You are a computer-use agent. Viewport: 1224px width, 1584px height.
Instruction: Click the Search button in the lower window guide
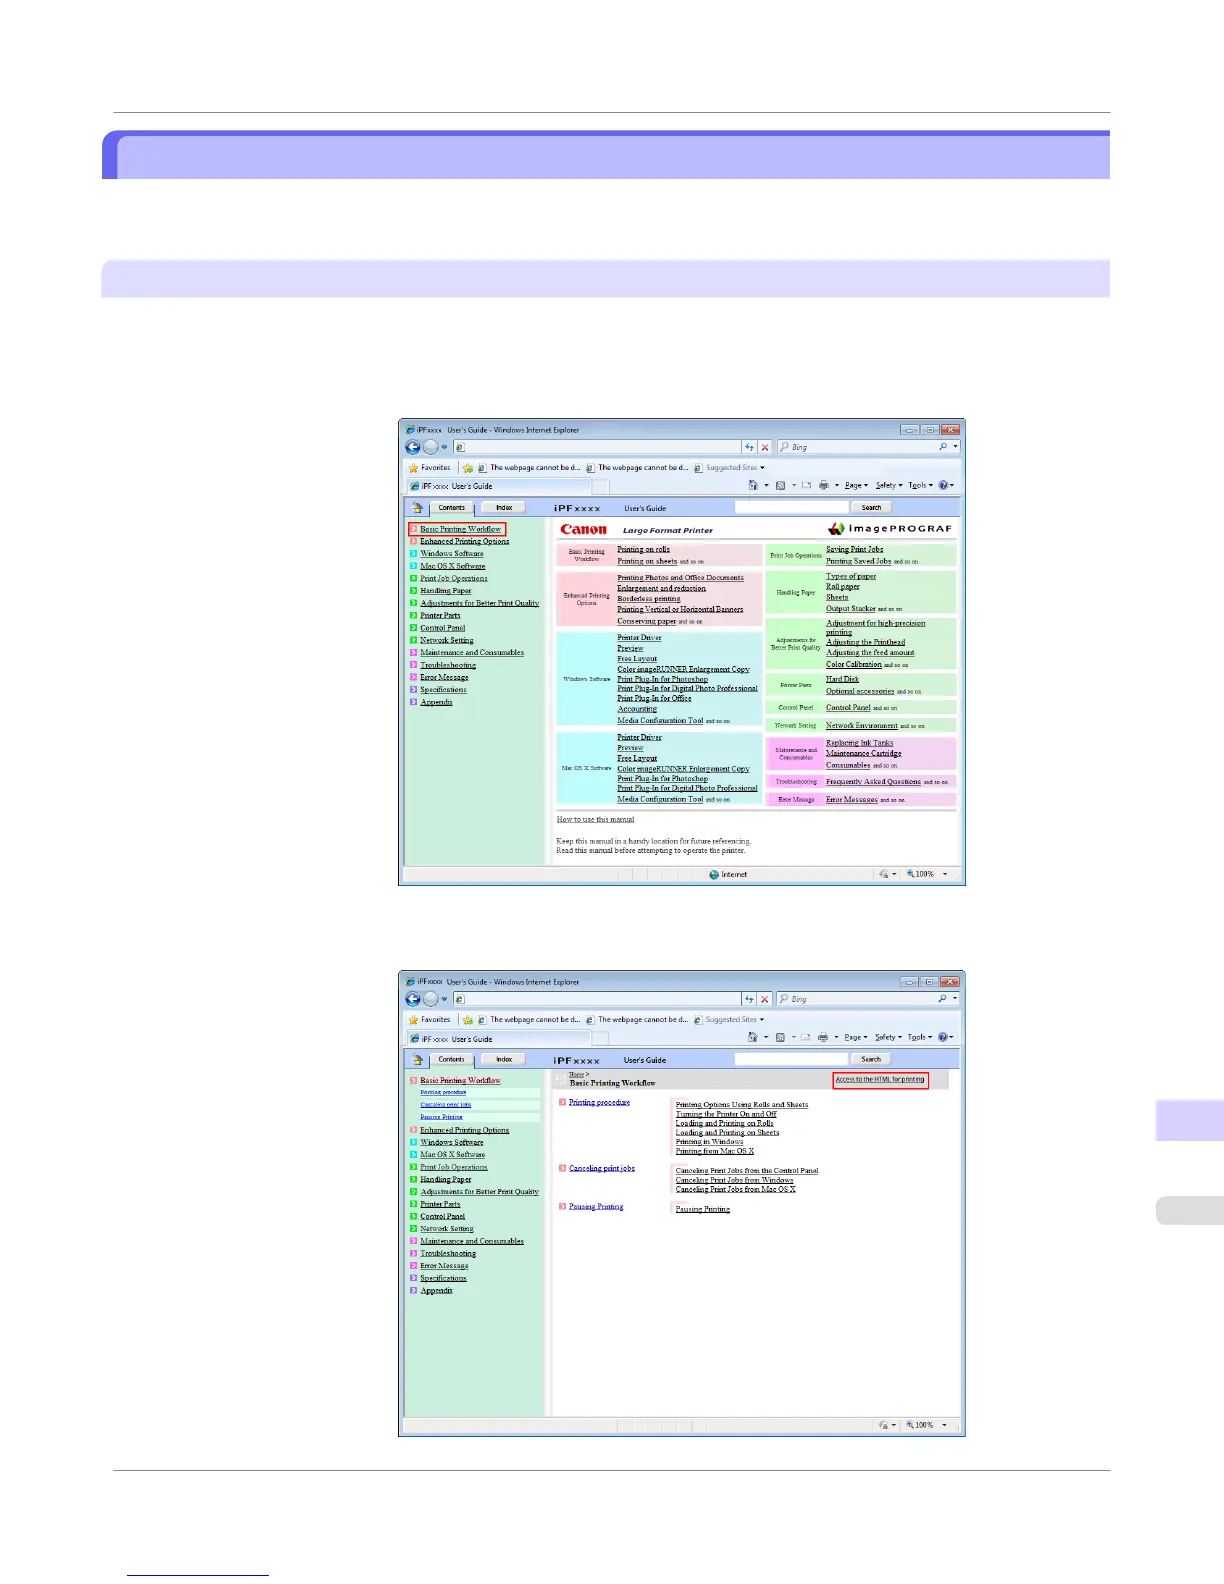872,1060
